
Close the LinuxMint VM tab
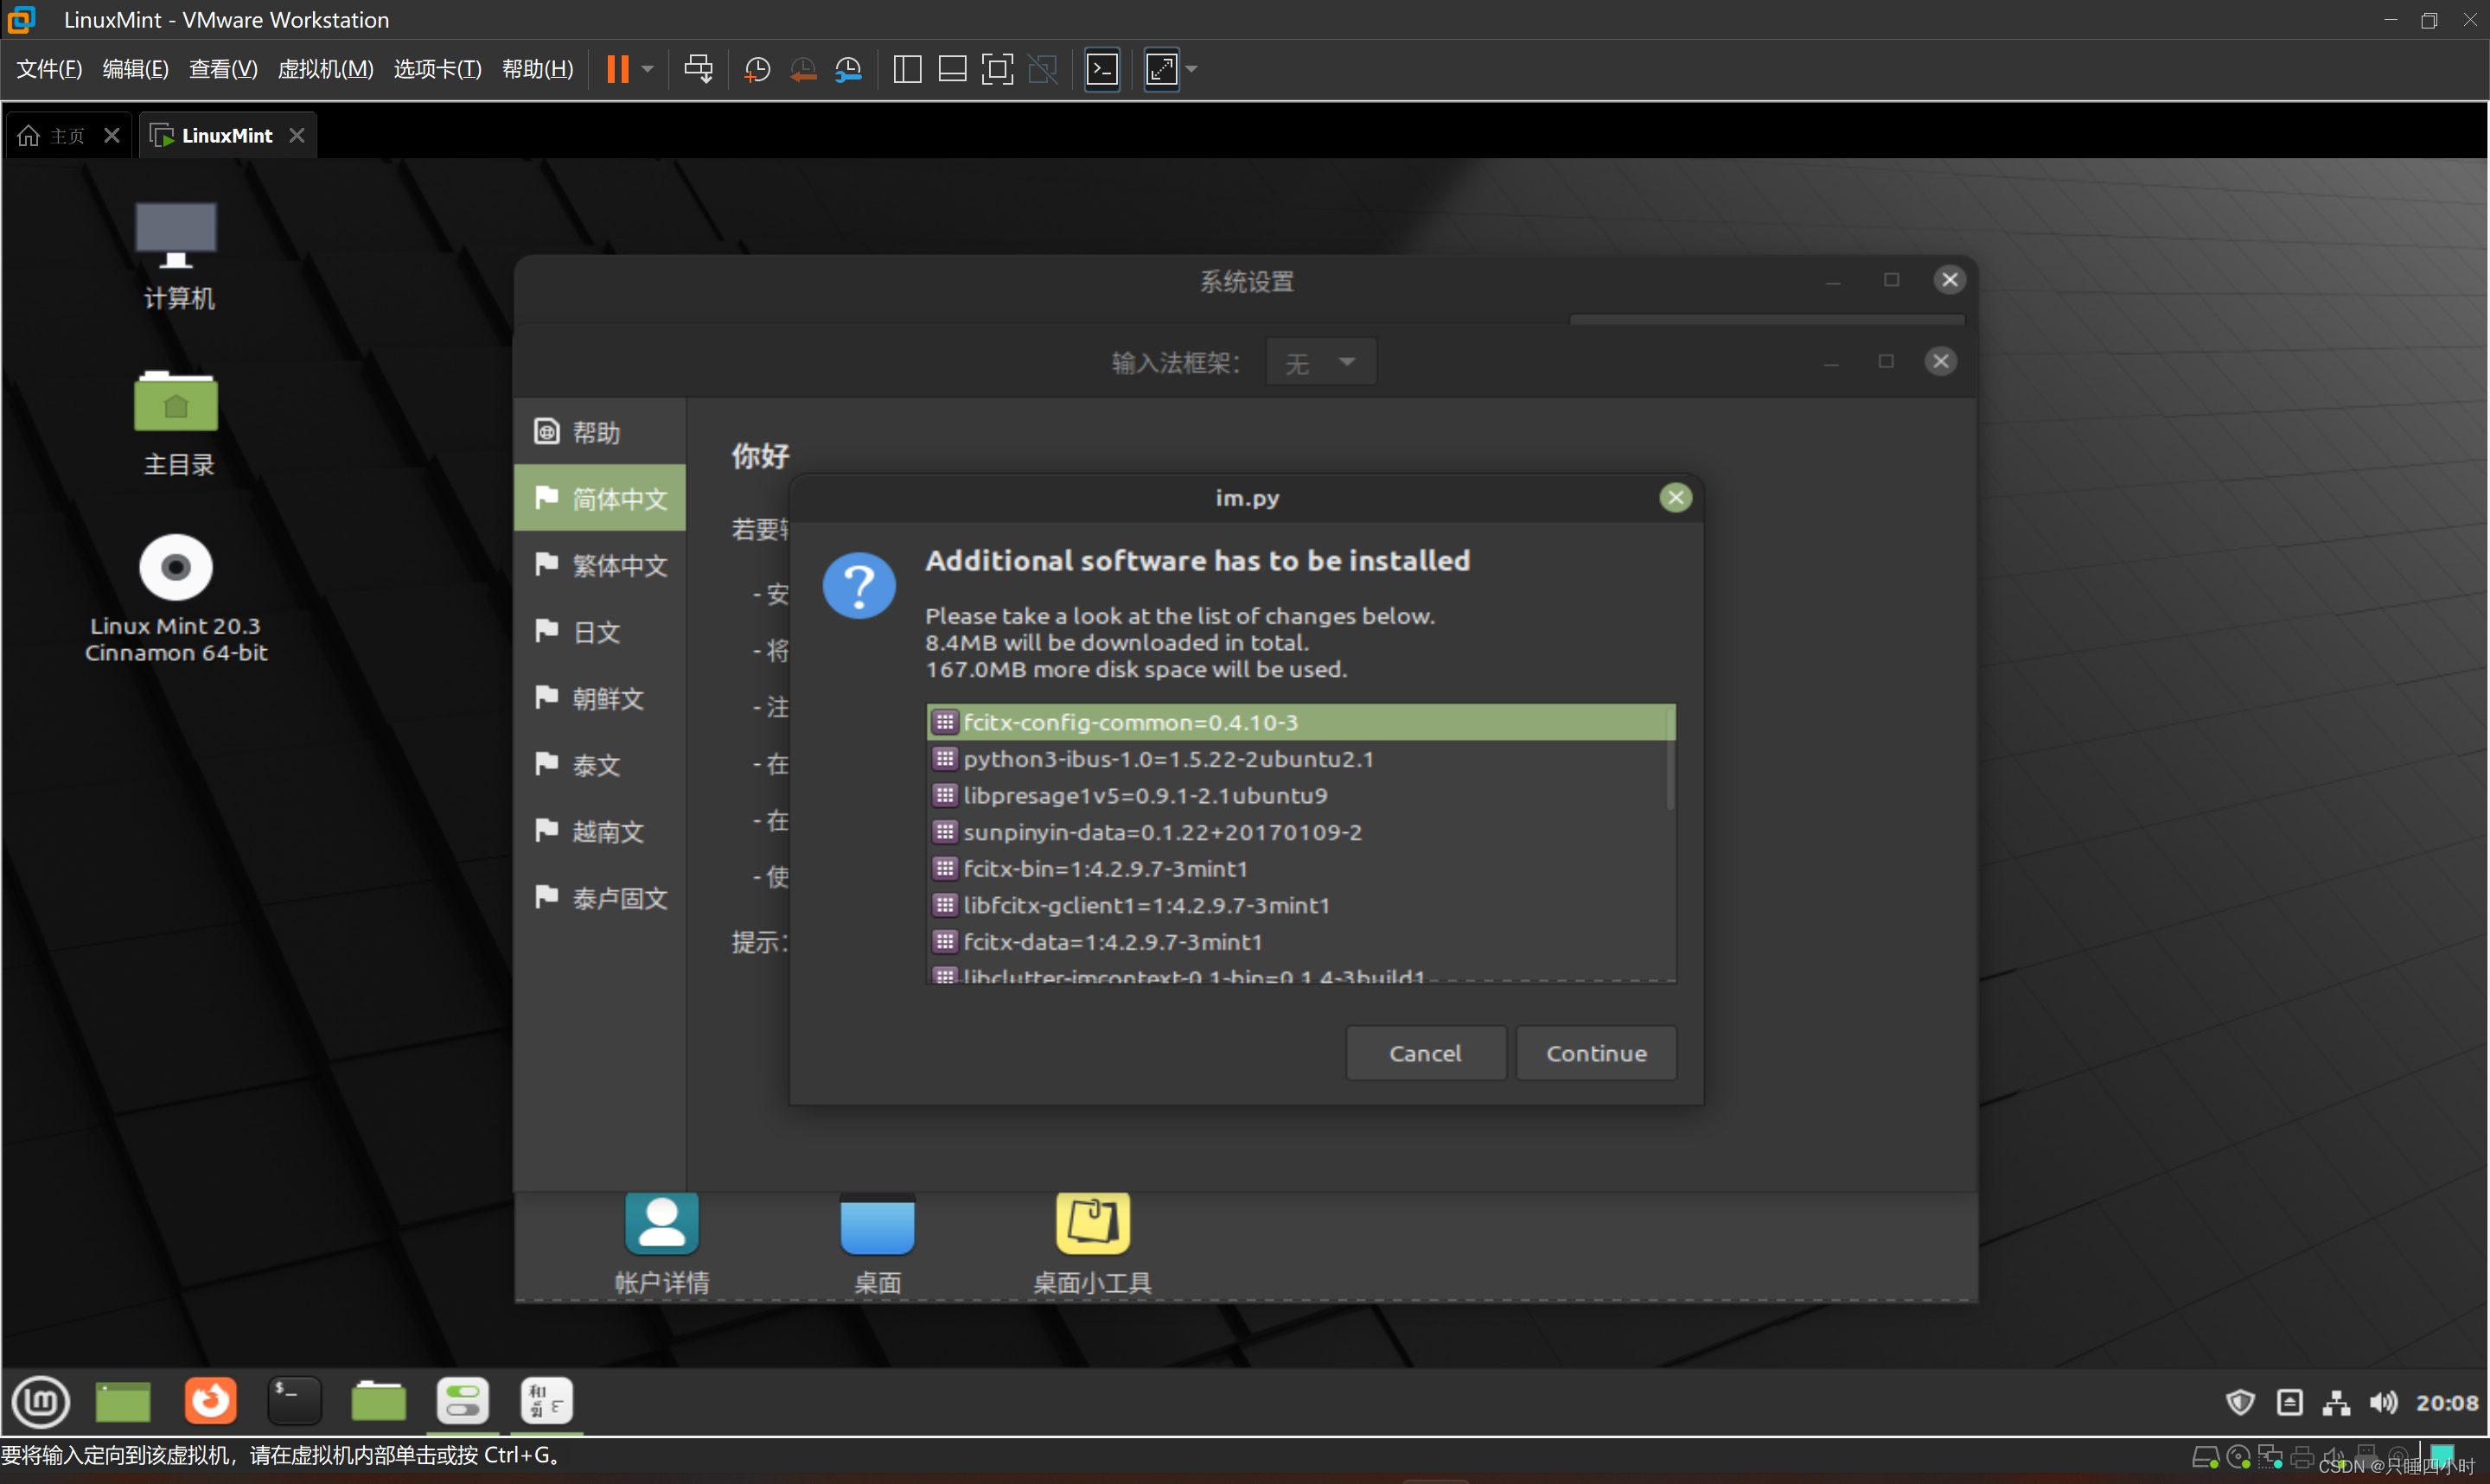[297, 135]
